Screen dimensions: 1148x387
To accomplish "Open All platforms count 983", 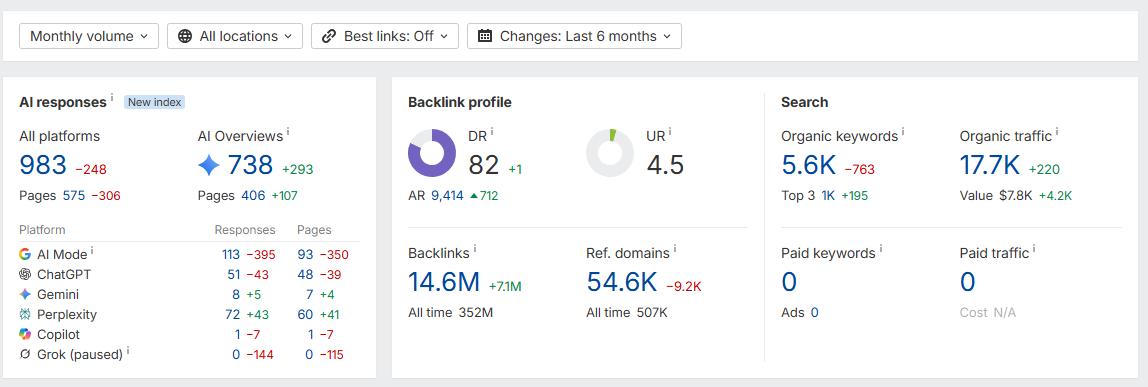I will pyautogui.click(x=43, y=165).
